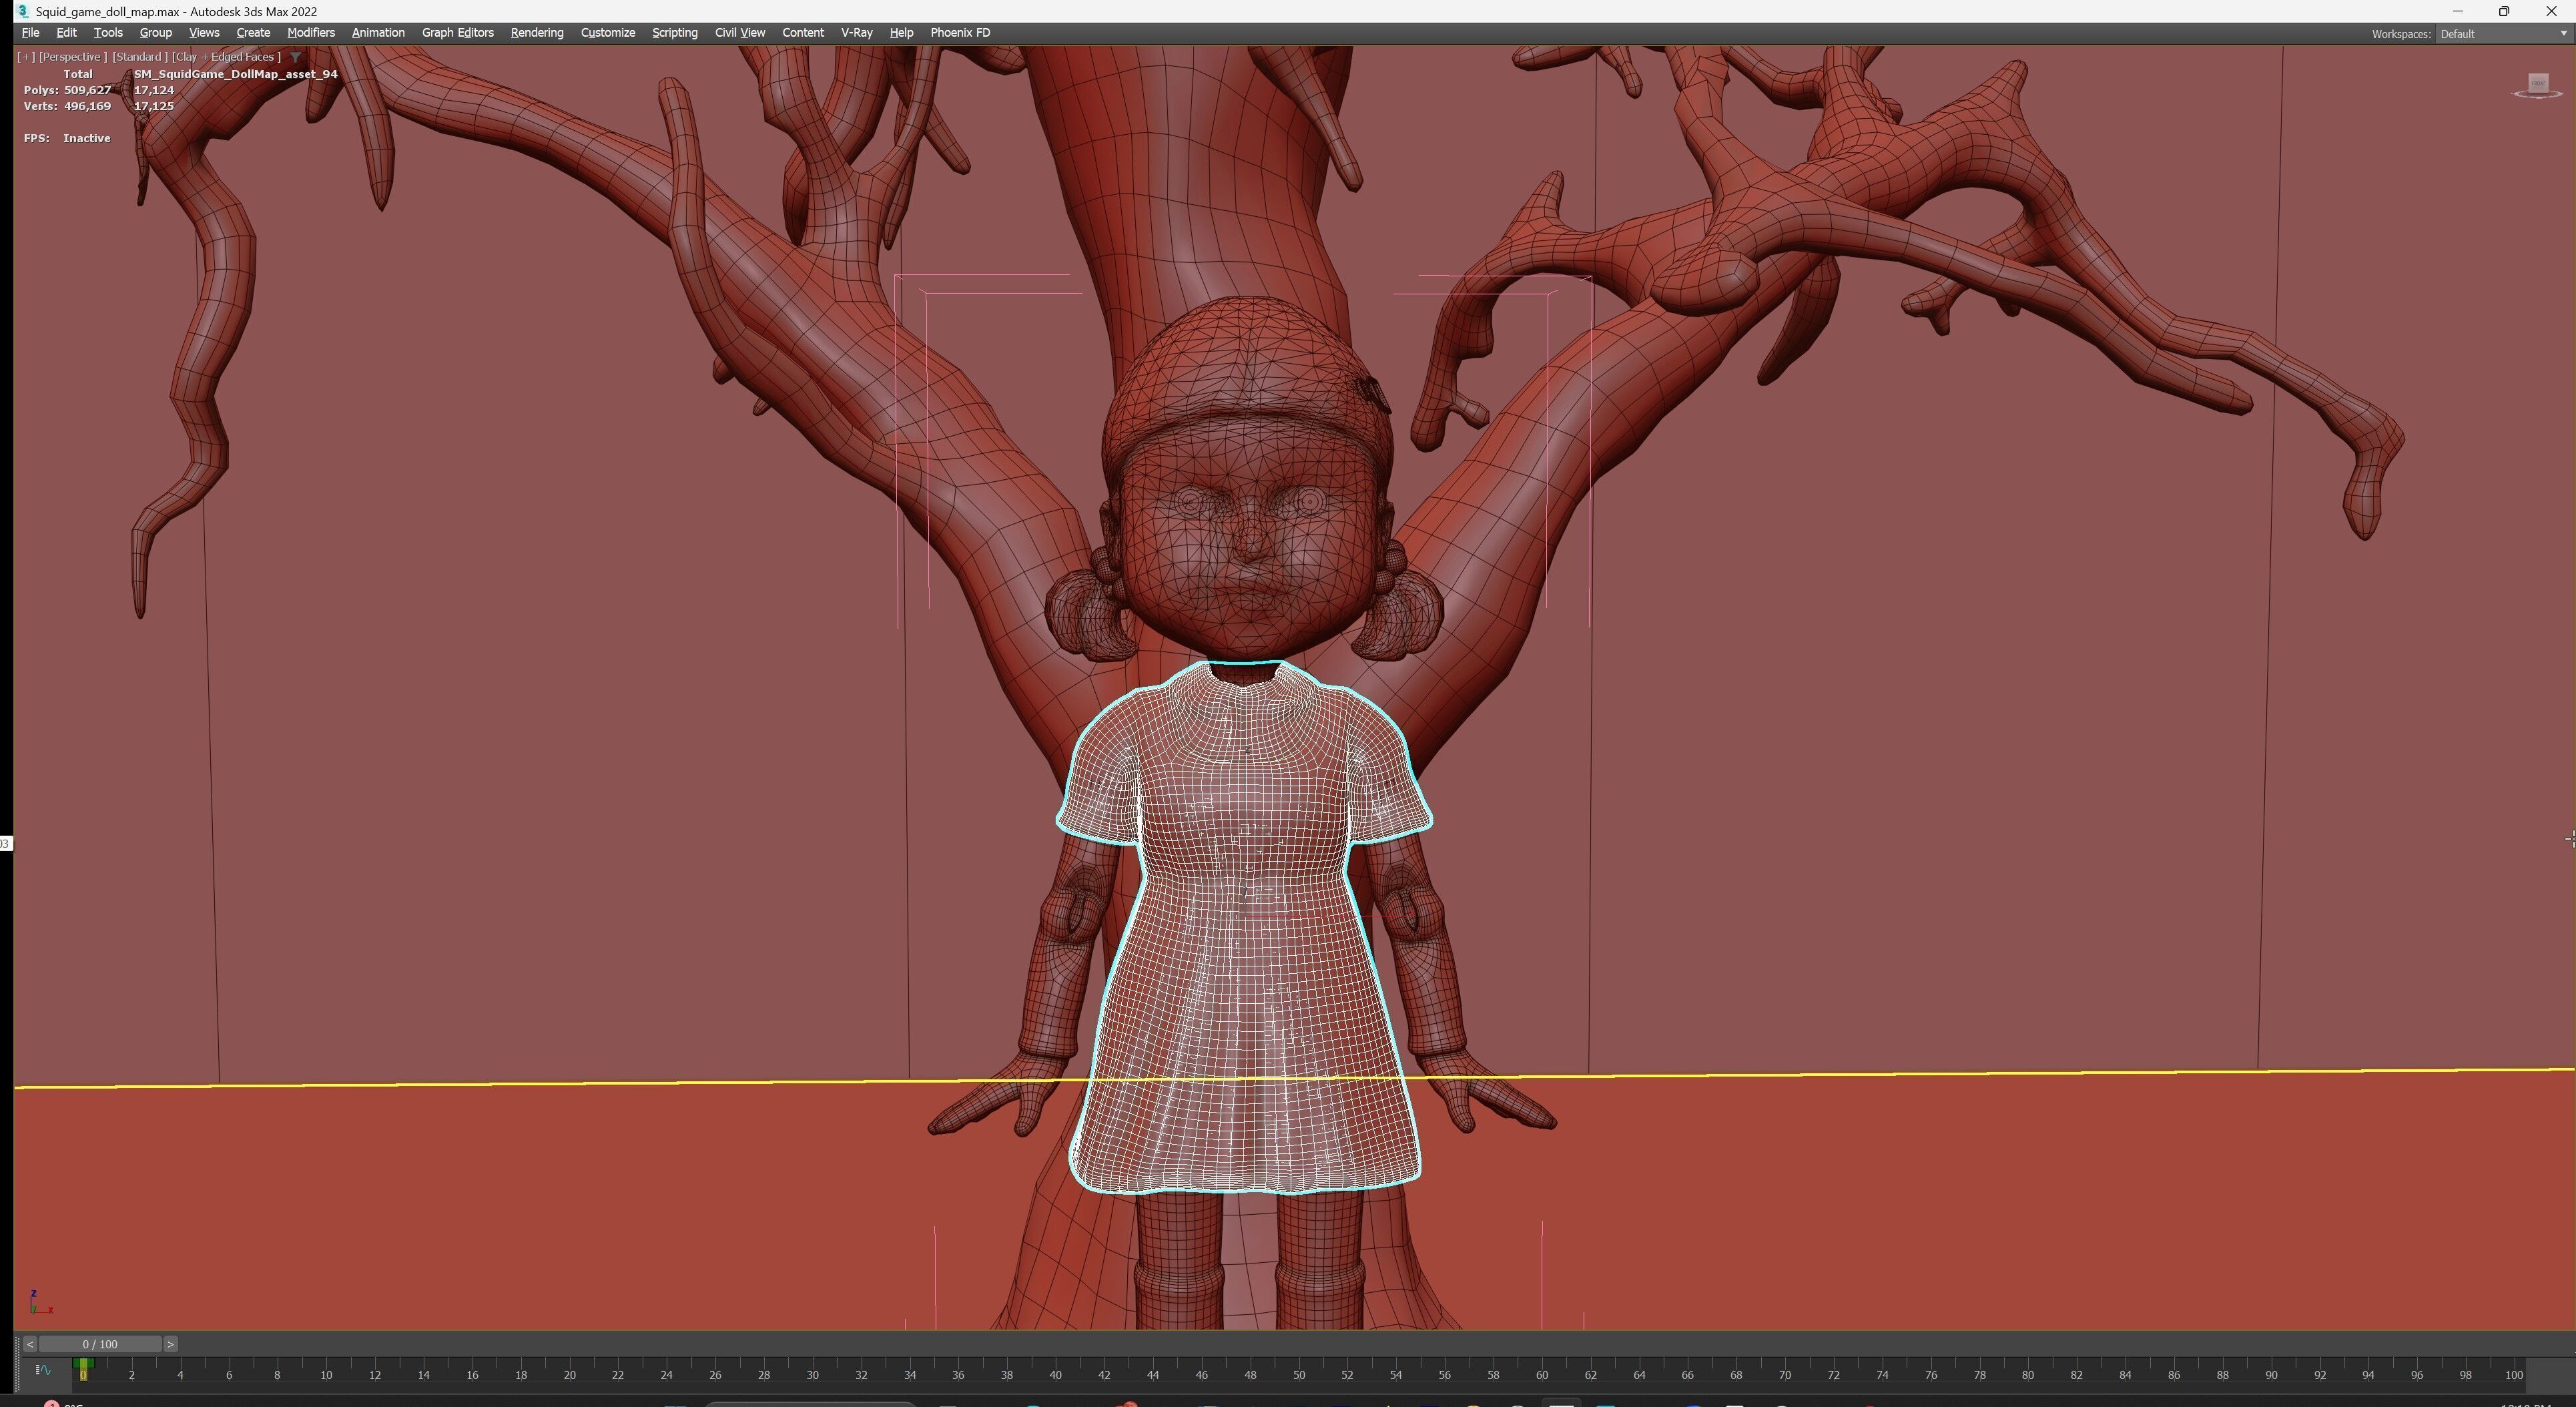Click frame 50 on the trackbar
This screenshot has width=2576, height=1407.
coord(1299,1375)
